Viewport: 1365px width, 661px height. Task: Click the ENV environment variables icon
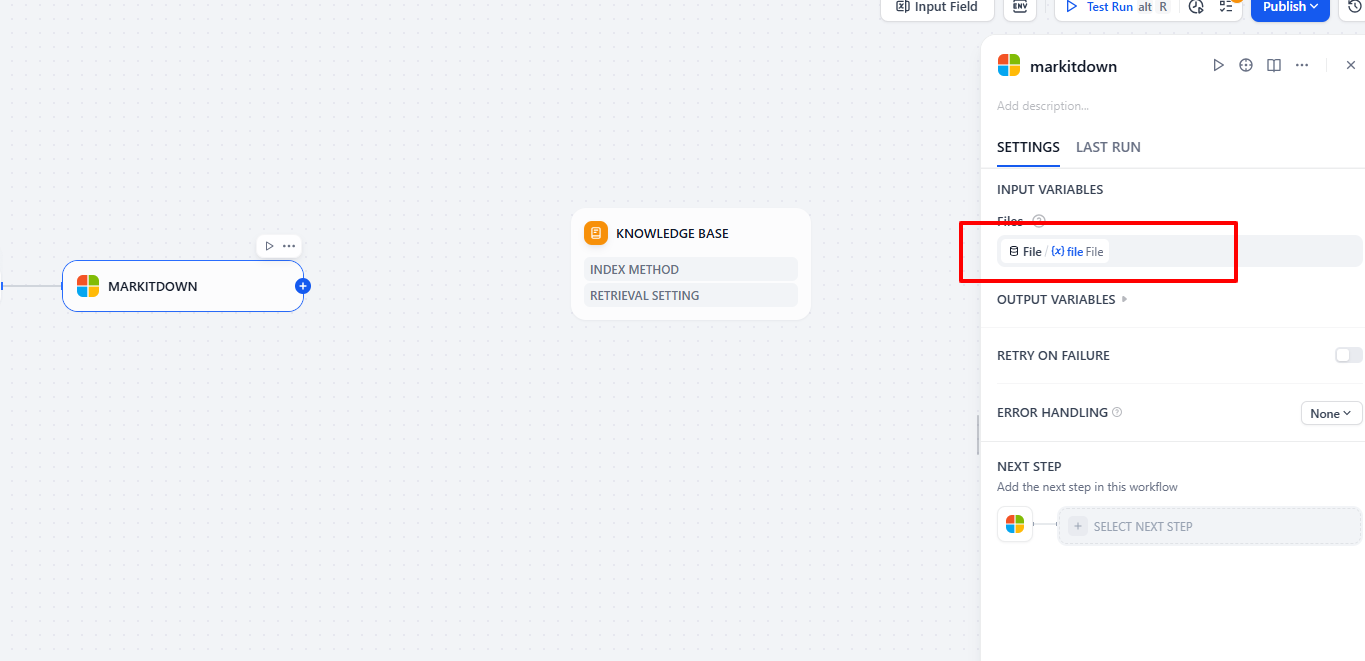[1020, 7]
